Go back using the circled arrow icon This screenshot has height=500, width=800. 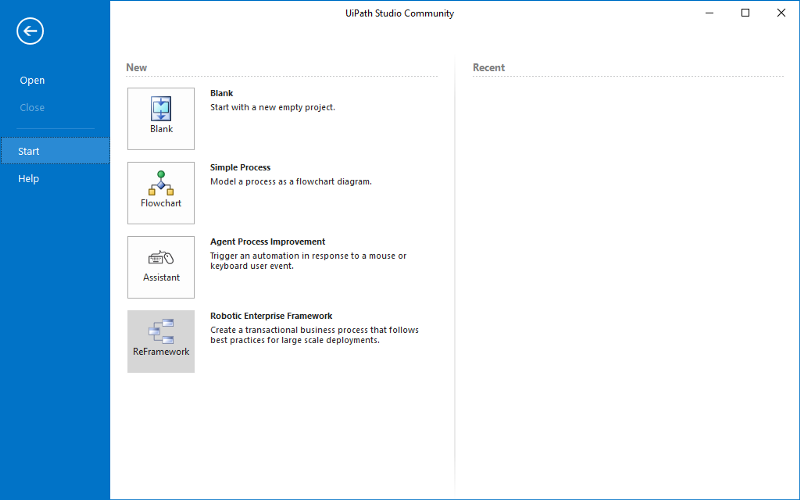tap(30, 31)
